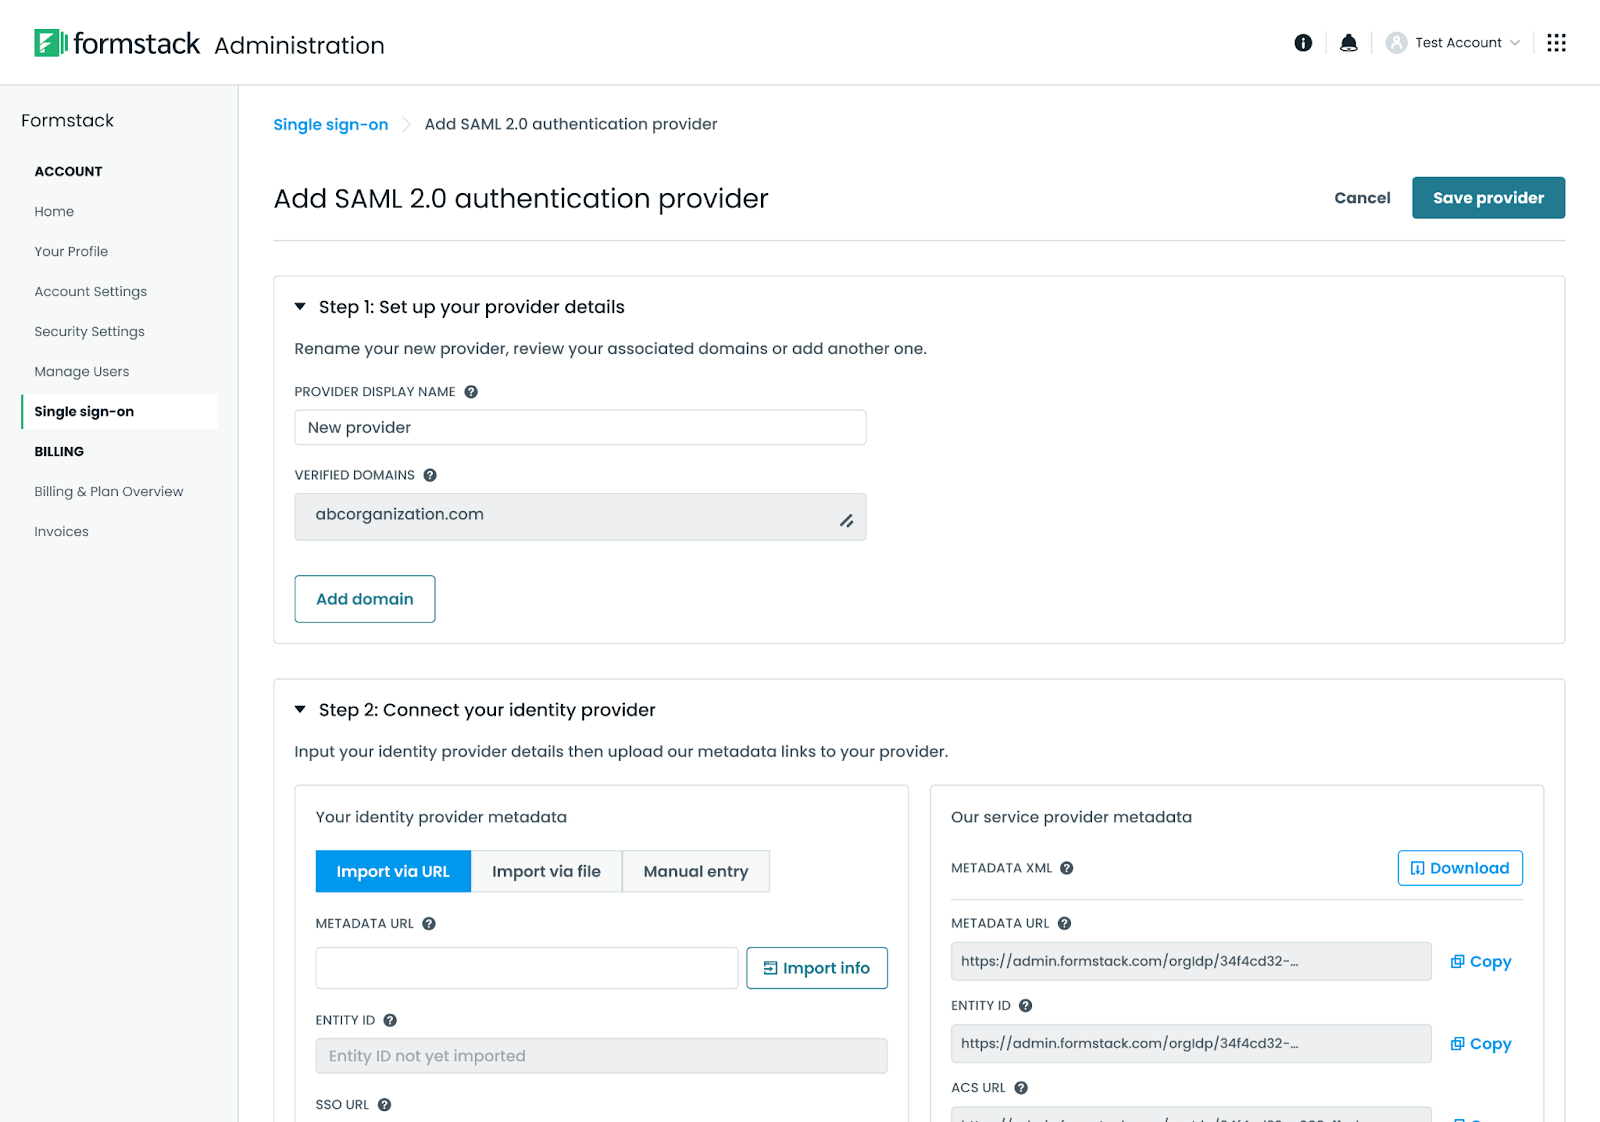Viewport: 1600px width, 1122px height.
Task: Select the Manual entry tab
Action: coord(695,871)
